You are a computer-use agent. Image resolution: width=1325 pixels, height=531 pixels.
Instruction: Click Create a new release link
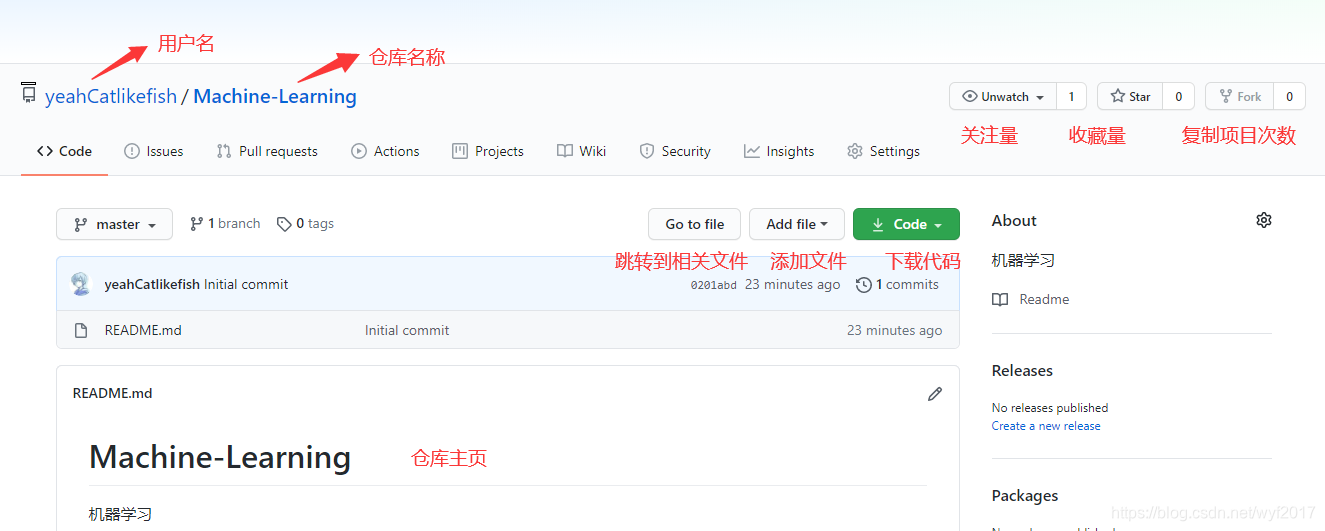[x=1046, y=426]
